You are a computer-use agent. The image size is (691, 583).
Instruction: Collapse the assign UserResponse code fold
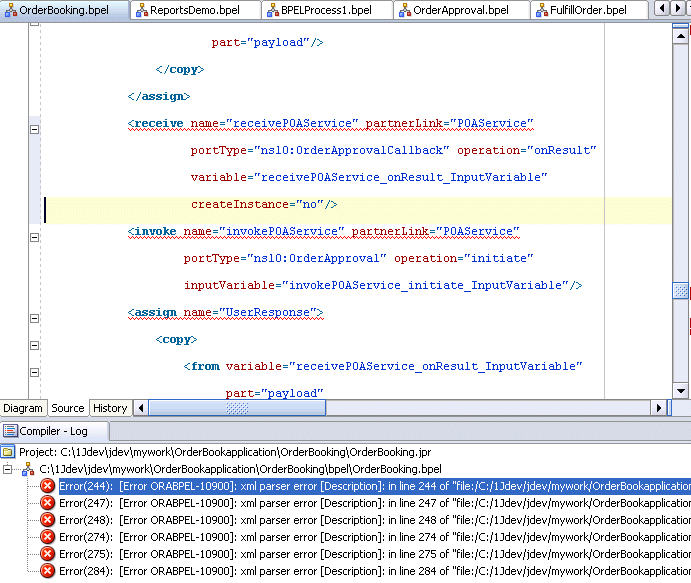(x=34, y=318)
